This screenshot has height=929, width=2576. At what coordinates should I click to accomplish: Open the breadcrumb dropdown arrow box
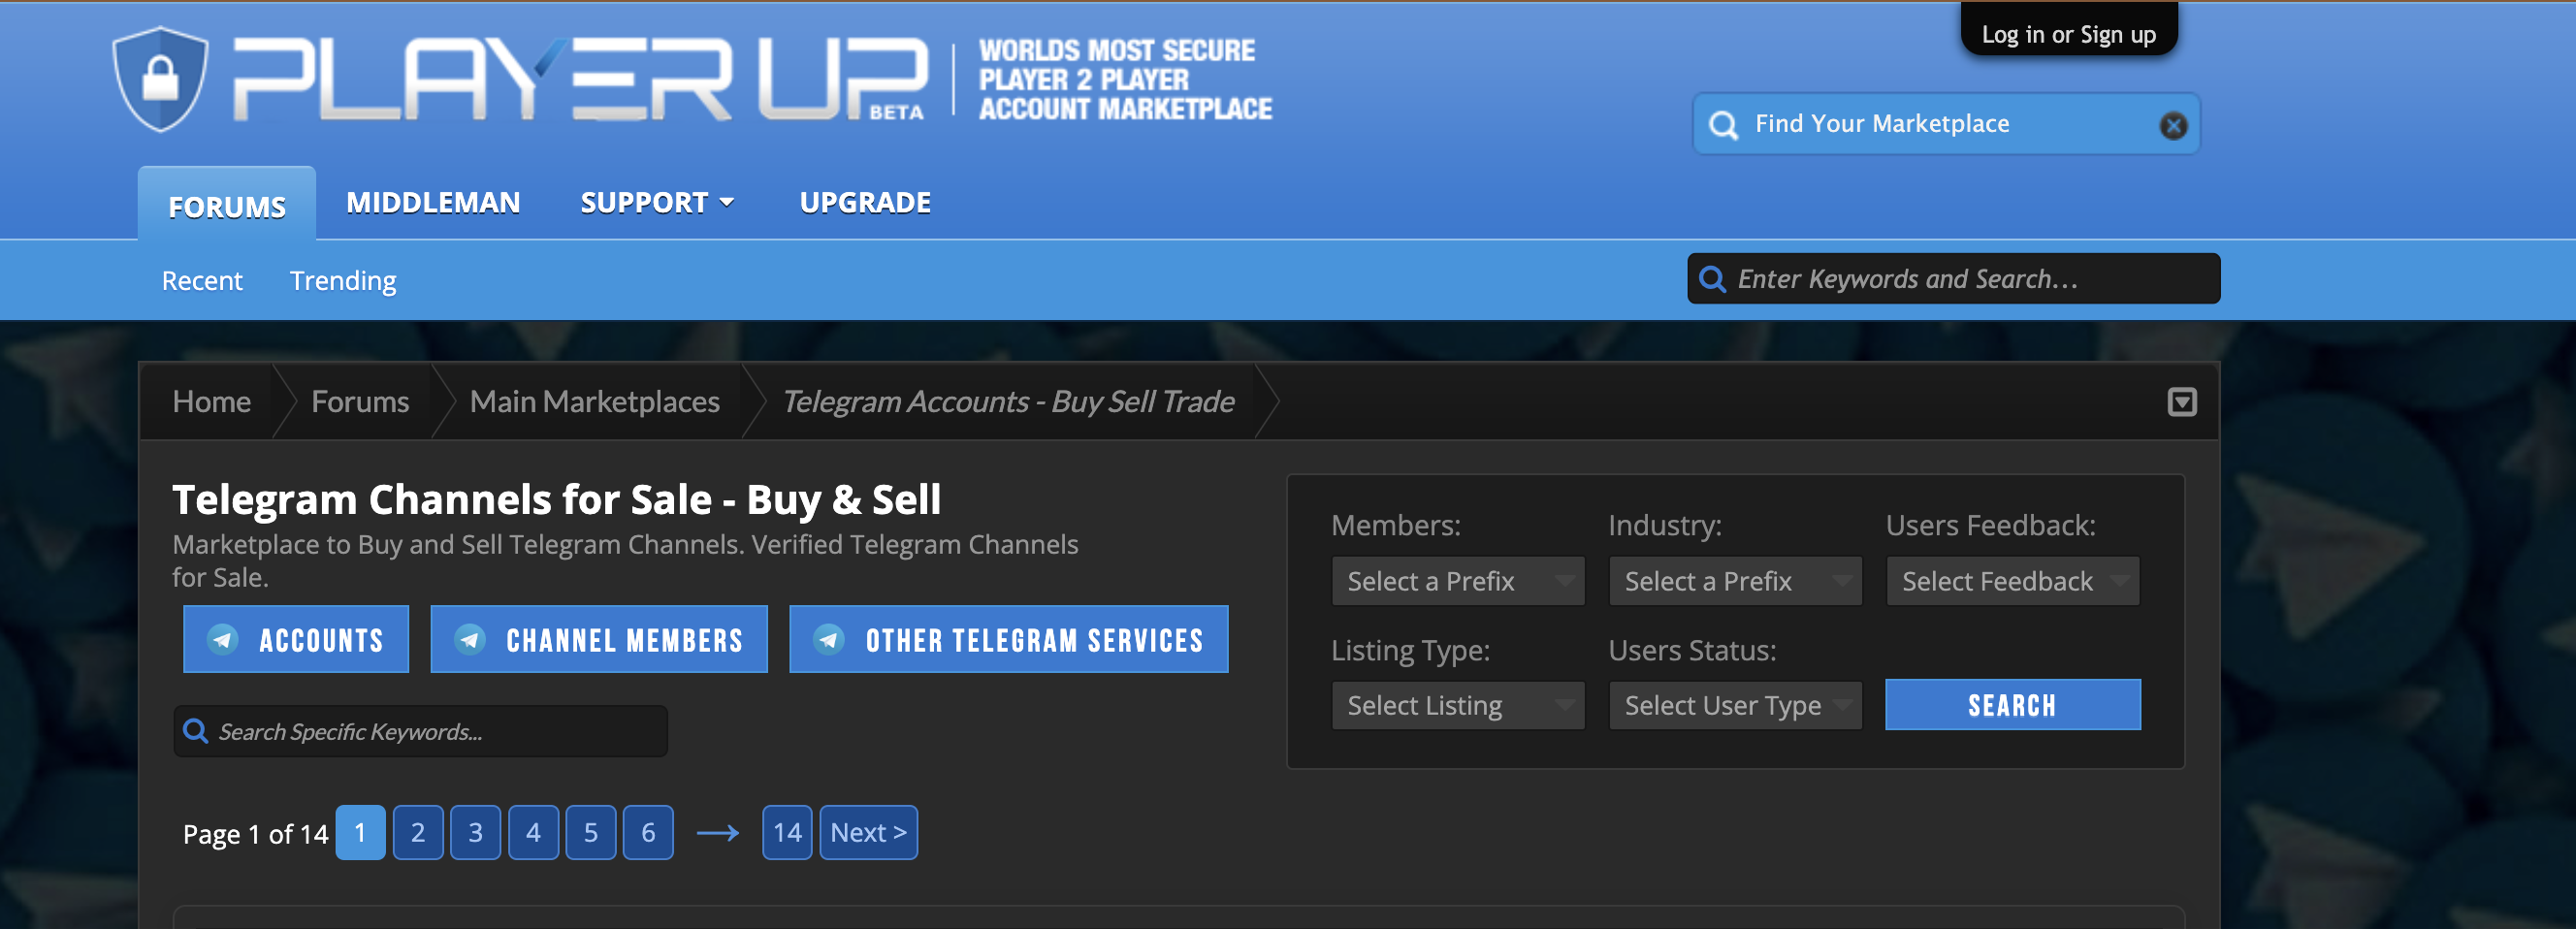pyautogui.click(x=2182, y=402)
